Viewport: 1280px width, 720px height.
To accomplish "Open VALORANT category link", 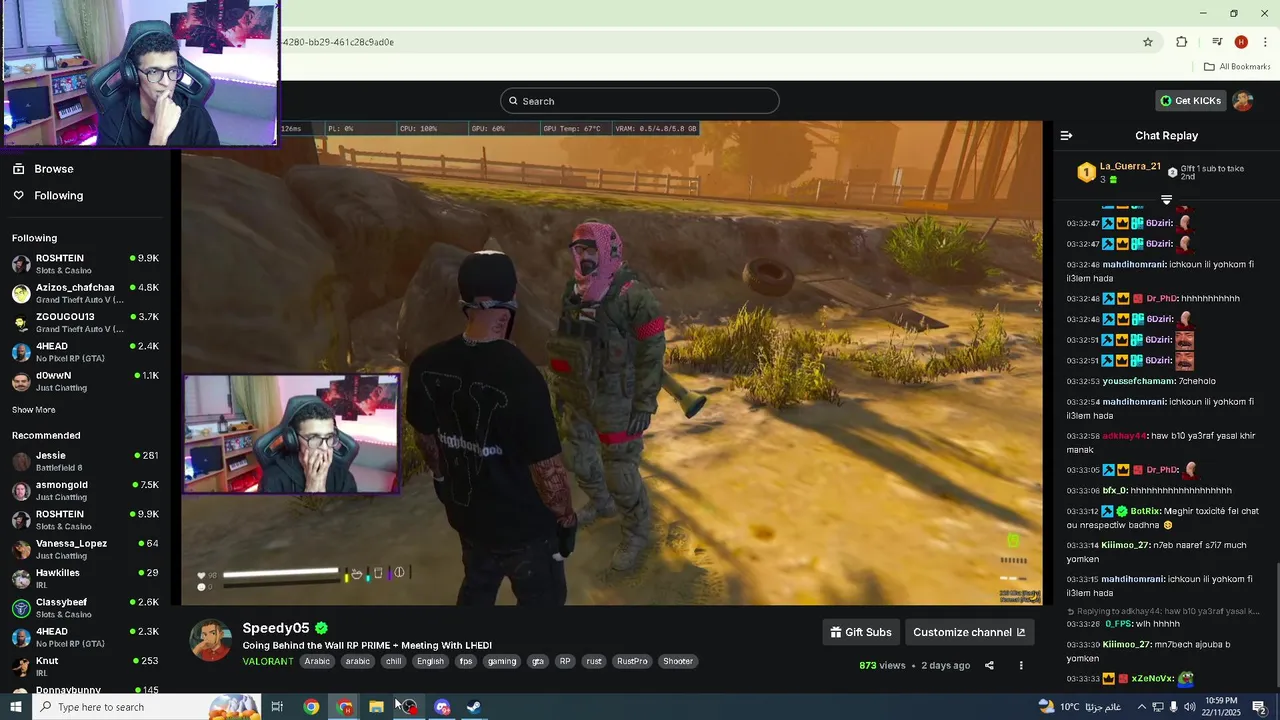I will [x=268, y=661].
